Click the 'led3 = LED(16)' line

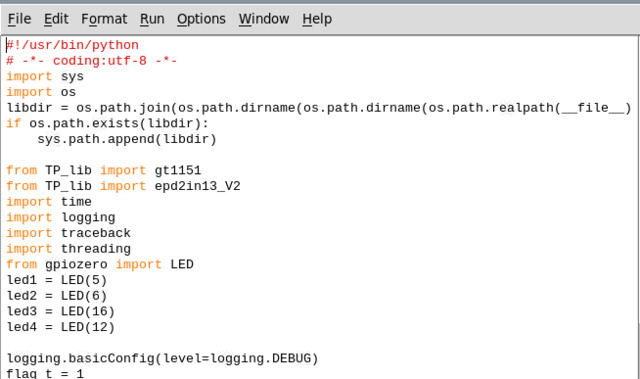click(x=61, y=311)
